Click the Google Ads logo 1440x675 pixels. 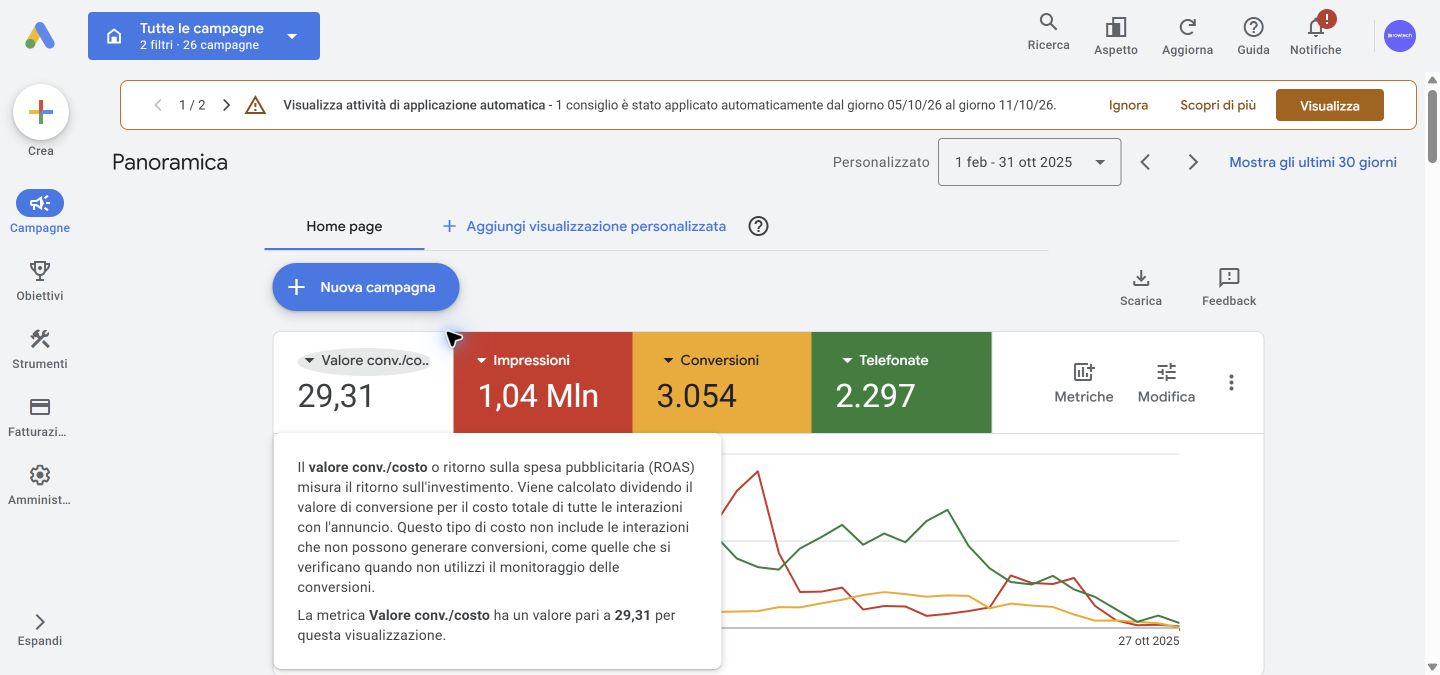pos(40,36)
